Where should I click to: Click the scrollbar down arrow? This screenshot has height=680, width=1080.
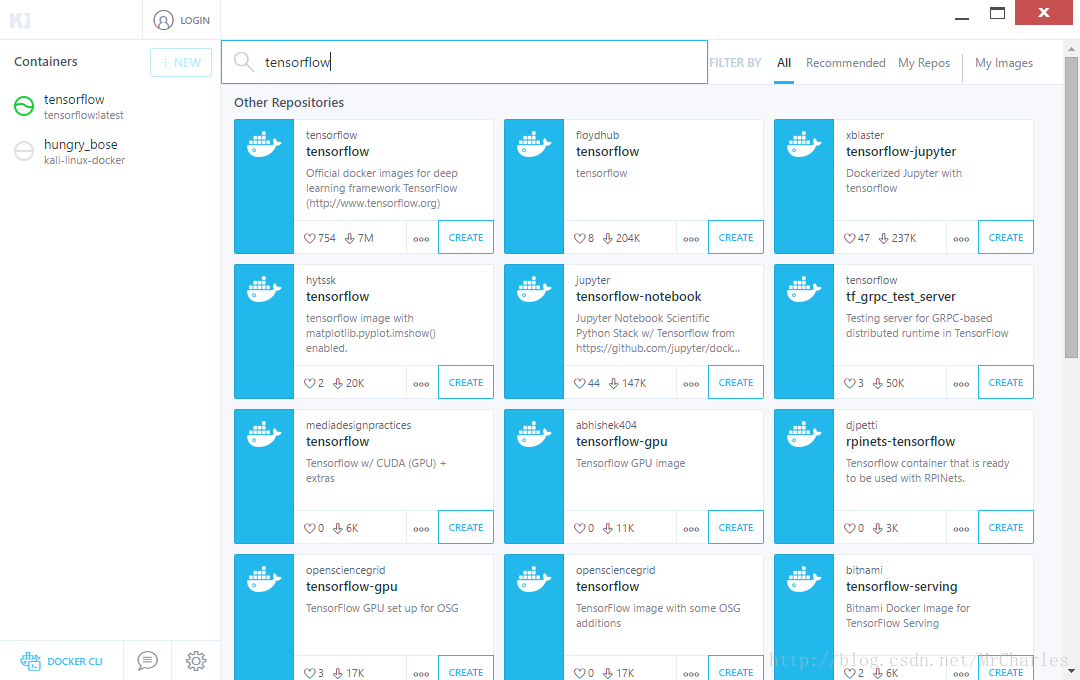[1071, 670]
